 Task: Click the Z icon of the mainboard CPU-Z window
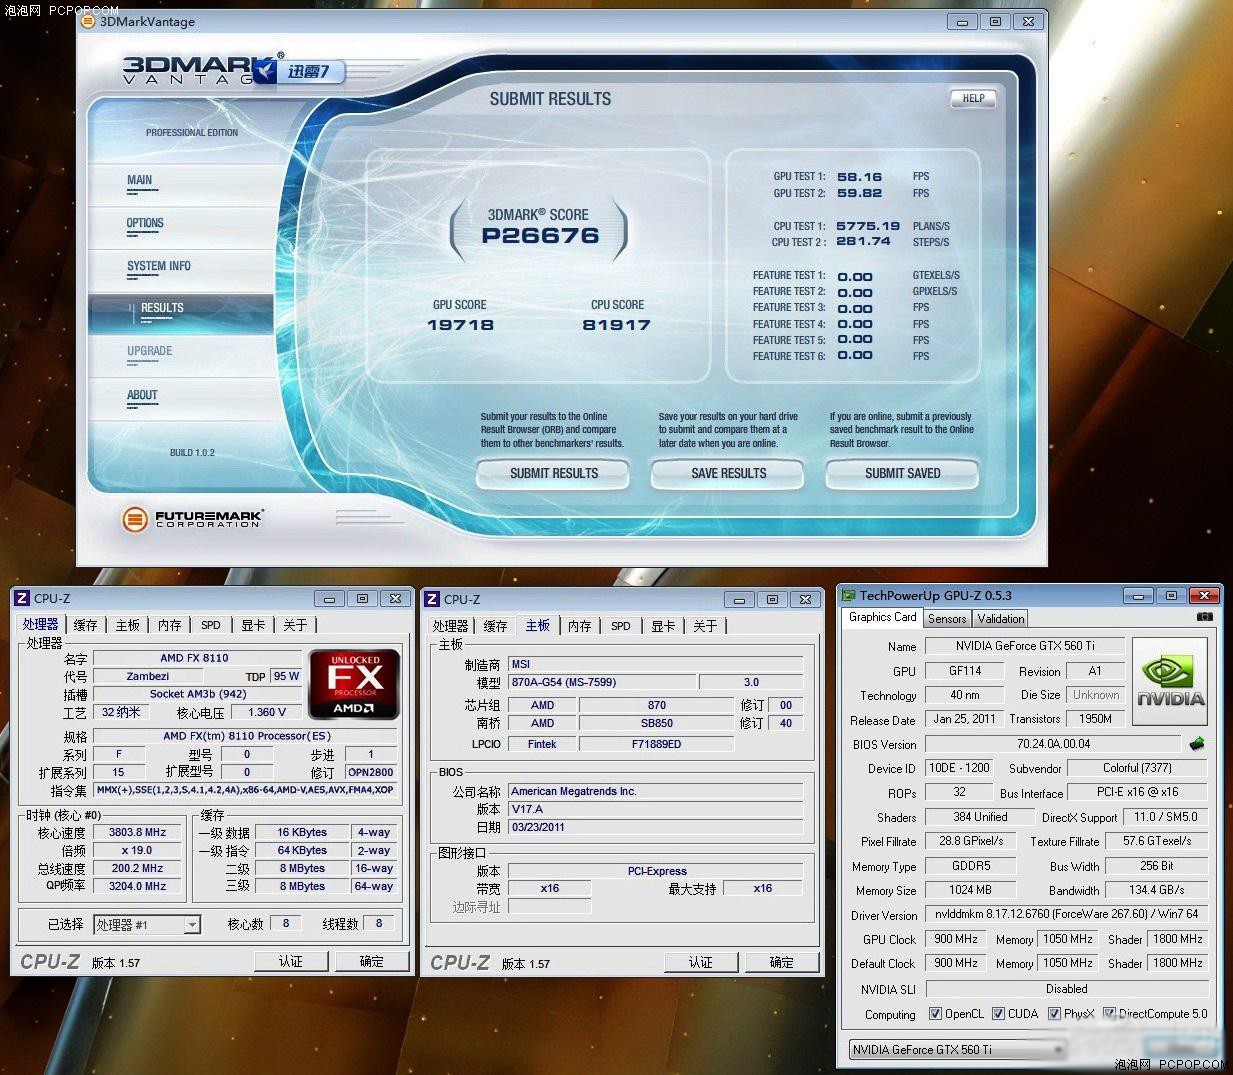432,599
